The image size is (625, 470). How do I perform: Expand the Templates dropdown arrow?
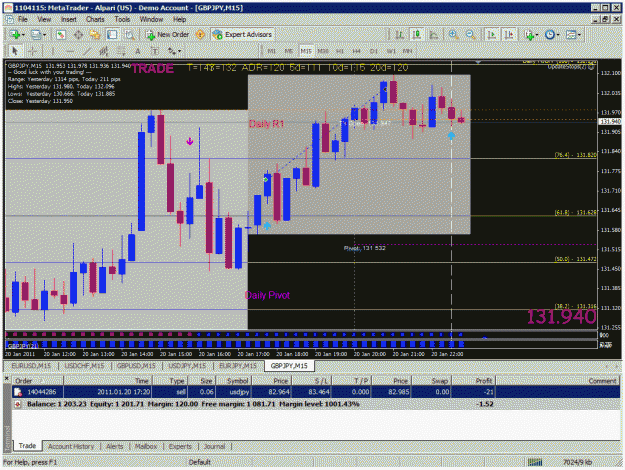tap(579, 35)
